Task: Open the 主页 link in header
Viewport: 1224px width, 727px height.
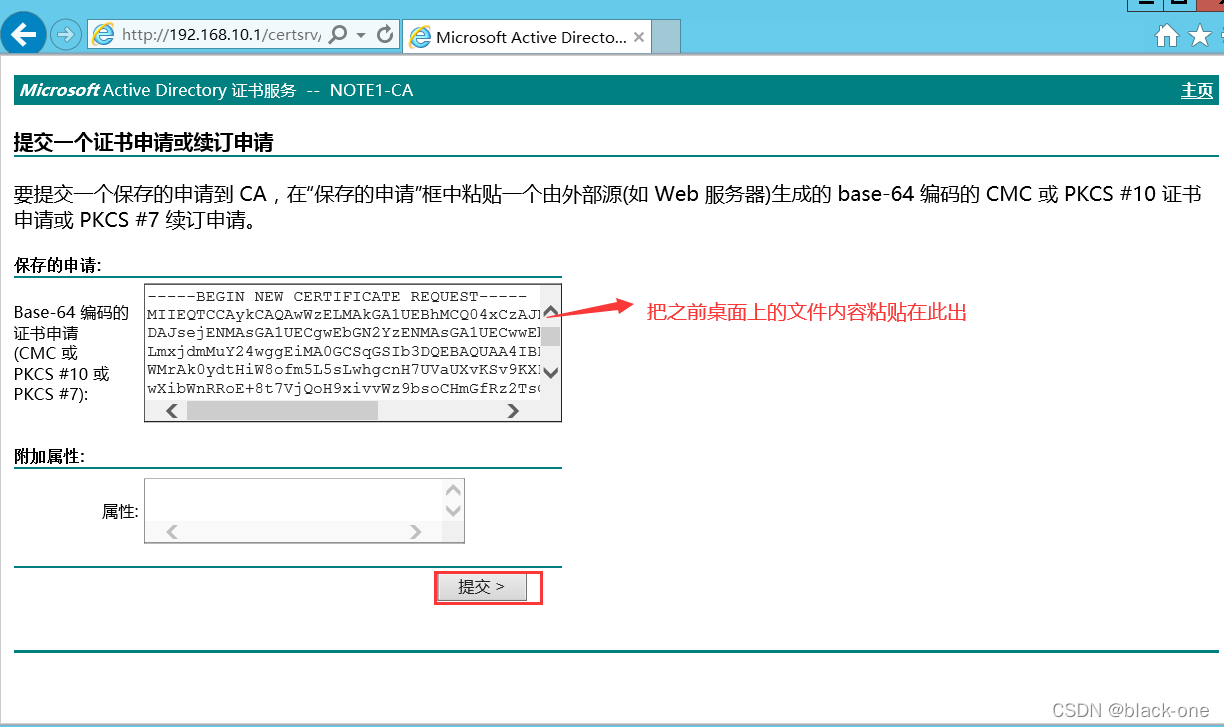Action: point(1197,91)
